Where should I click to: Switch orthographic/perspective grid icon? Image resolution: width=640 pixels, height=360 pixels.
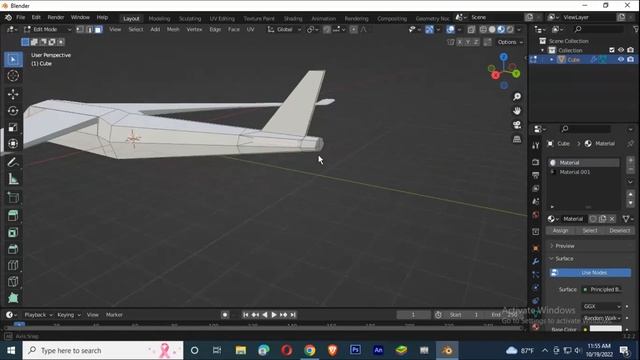[x=517, y=139]
